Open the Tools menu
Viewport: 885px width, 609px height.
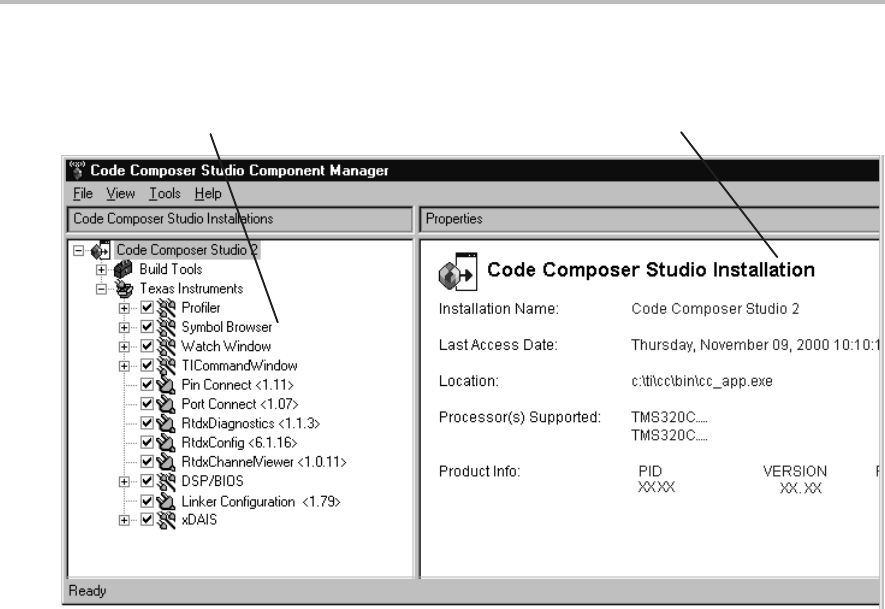click(x=164, y=194)
